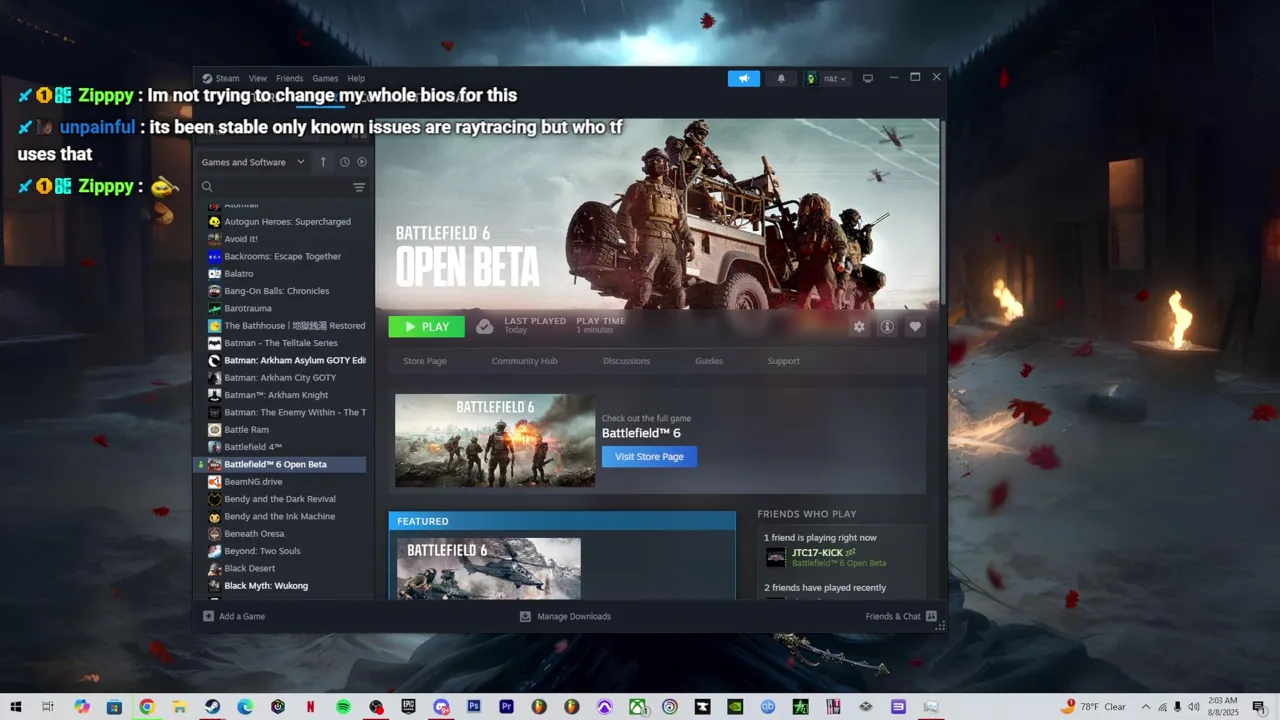The image size is (1280, 720).
Task: Open the Guides tab
Action: 709,361
